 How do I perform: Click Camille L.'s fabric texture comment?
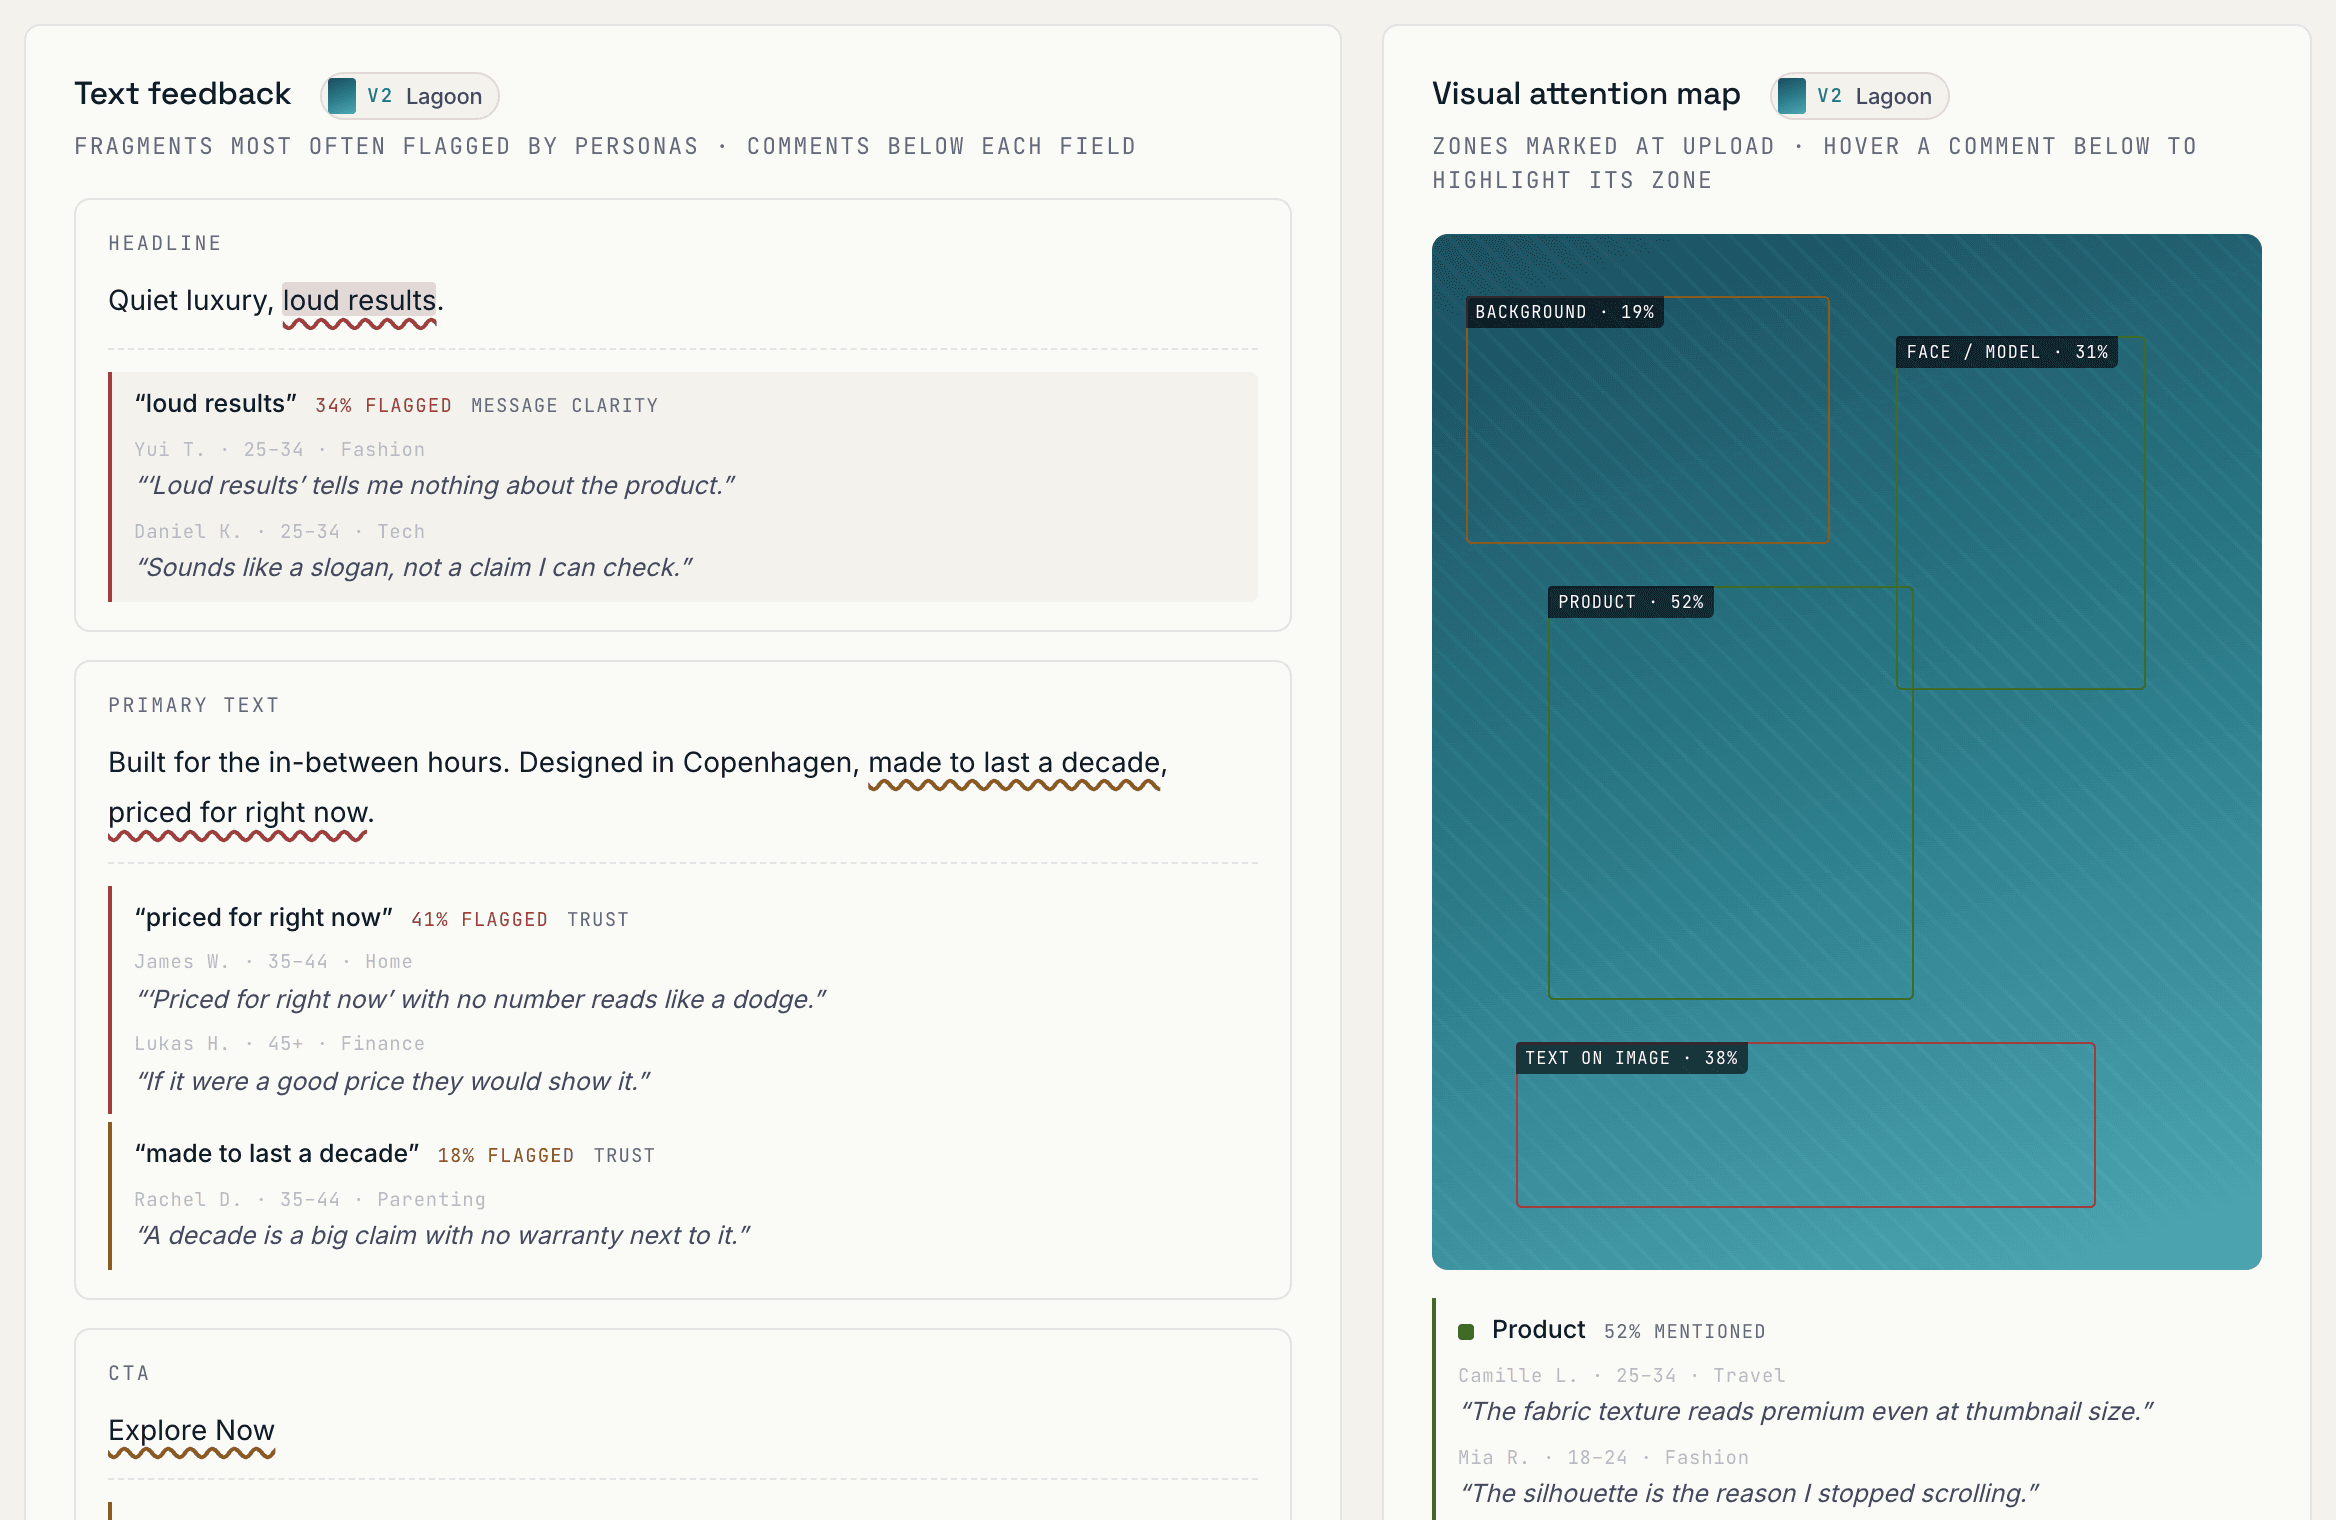(x=1806, y=1411)
